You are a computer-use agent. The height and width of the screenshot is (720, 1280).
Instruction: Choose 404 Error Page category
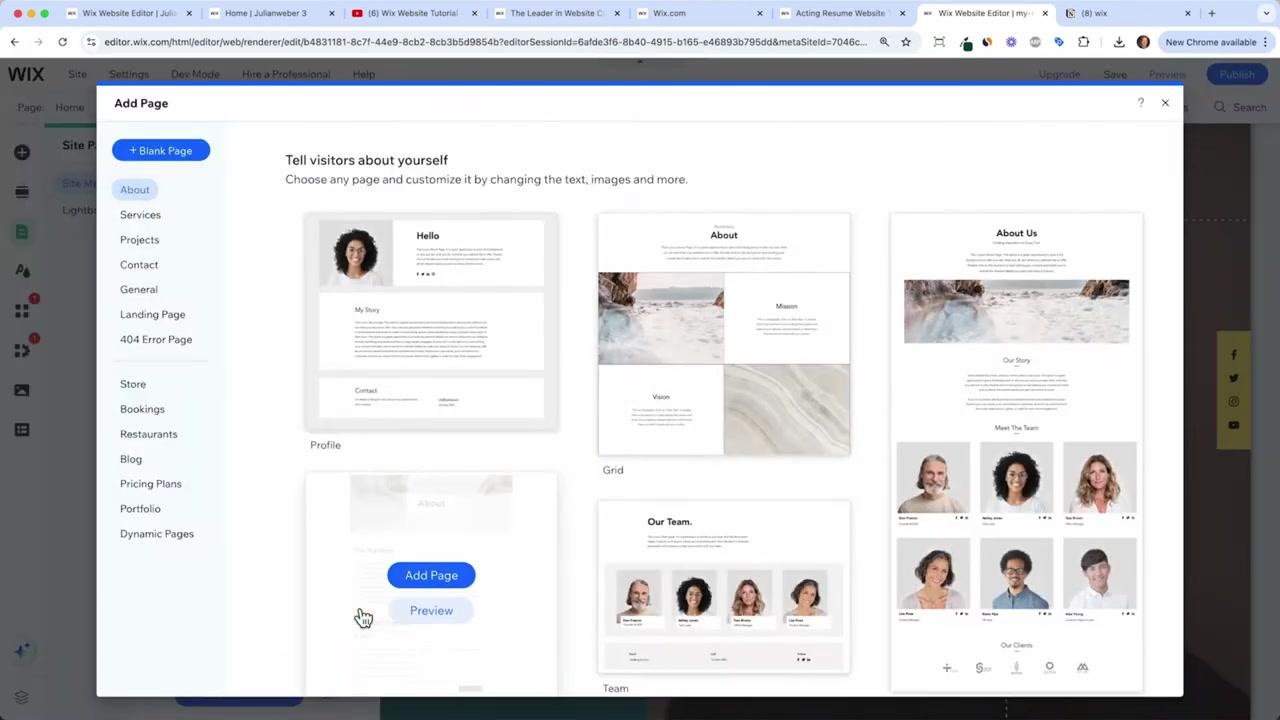(x=156, y=339)
